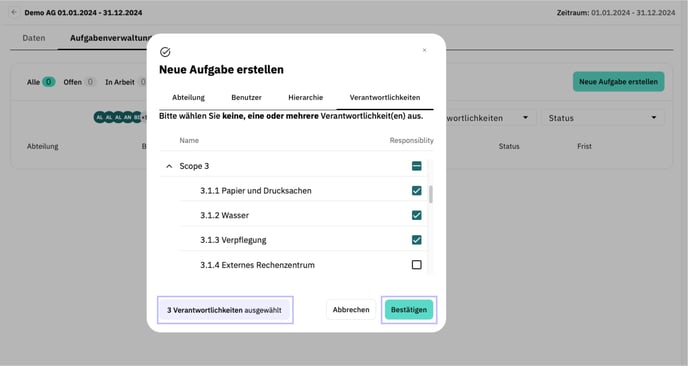688x366 pixels.
Task: Open the Daten tab
Action: click(34, 38)
